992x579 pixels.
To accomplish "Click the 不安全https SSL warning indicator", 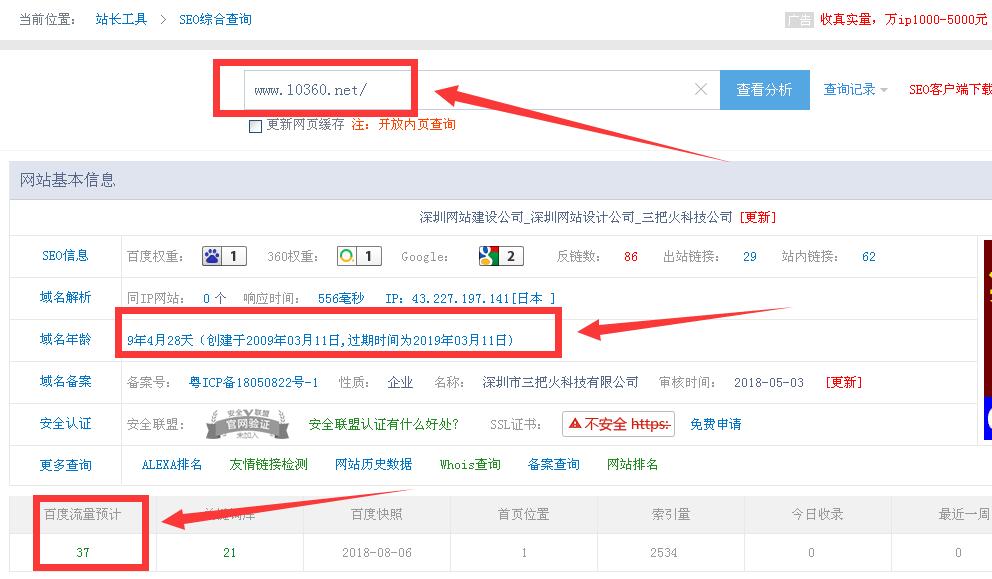I will [x=617, y=424].
